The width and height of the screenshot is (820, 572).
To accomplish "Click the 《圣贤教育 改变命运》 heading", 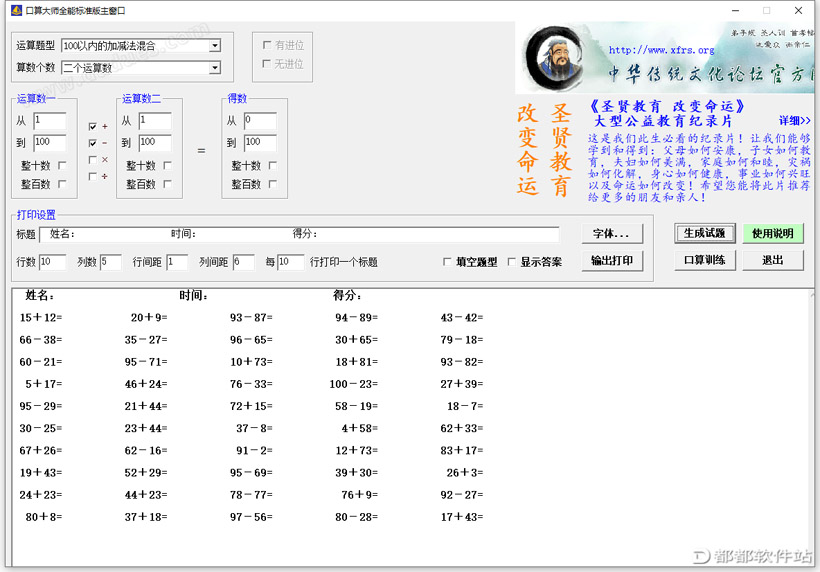I will click(666, 106).
